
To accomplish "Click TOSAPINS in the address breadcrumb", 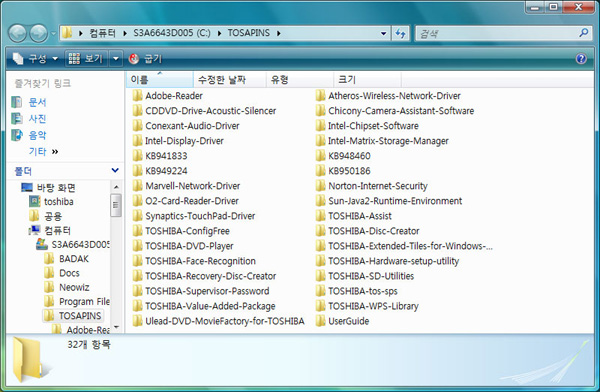I will coord(249,33).
